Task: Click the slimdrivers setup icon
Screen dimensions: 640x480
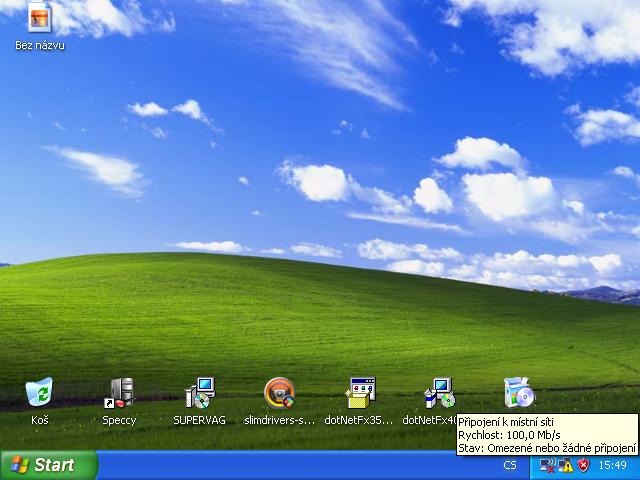Action: pyautogui.click(x=279, y=393)
